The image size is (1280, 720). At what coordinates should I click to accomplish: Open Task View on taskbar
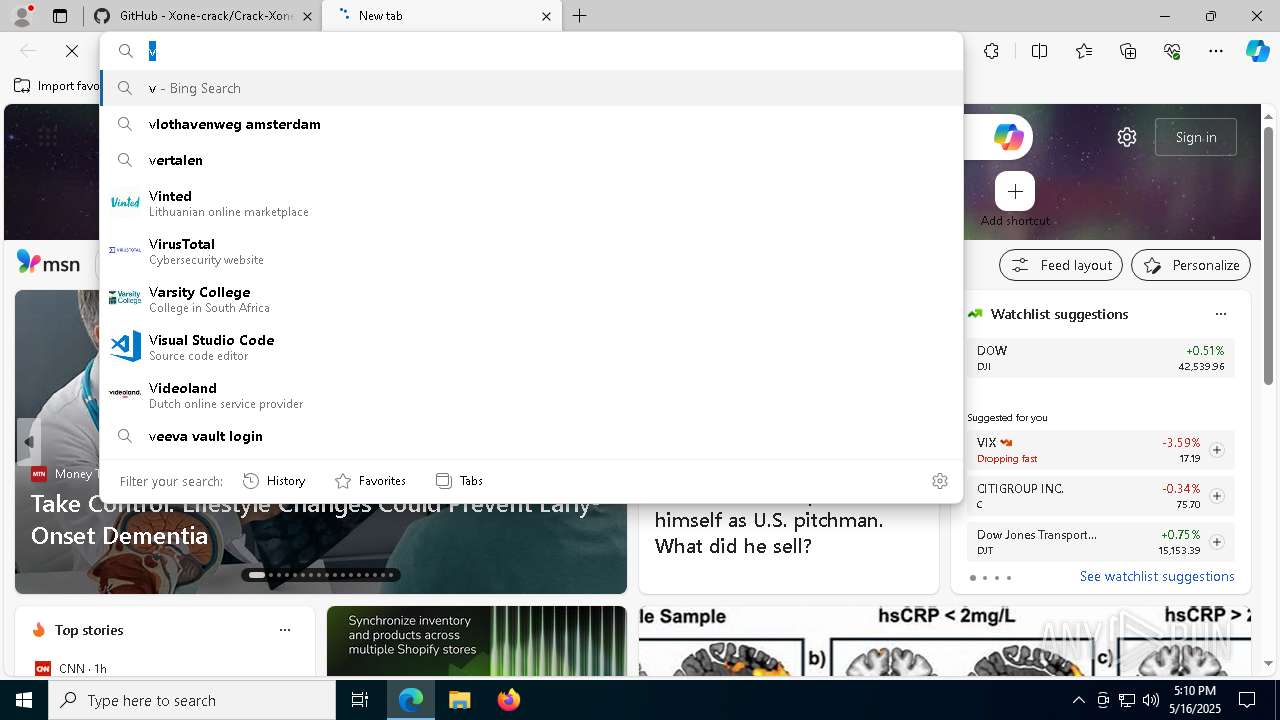[360, 700]
